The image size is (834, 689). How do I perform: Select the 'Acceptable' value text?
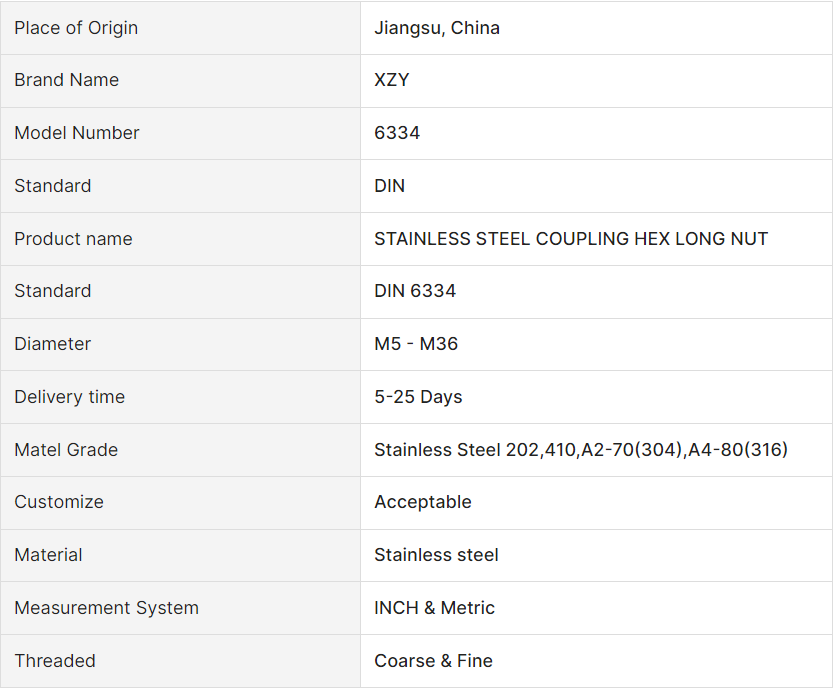click(423, 502)
